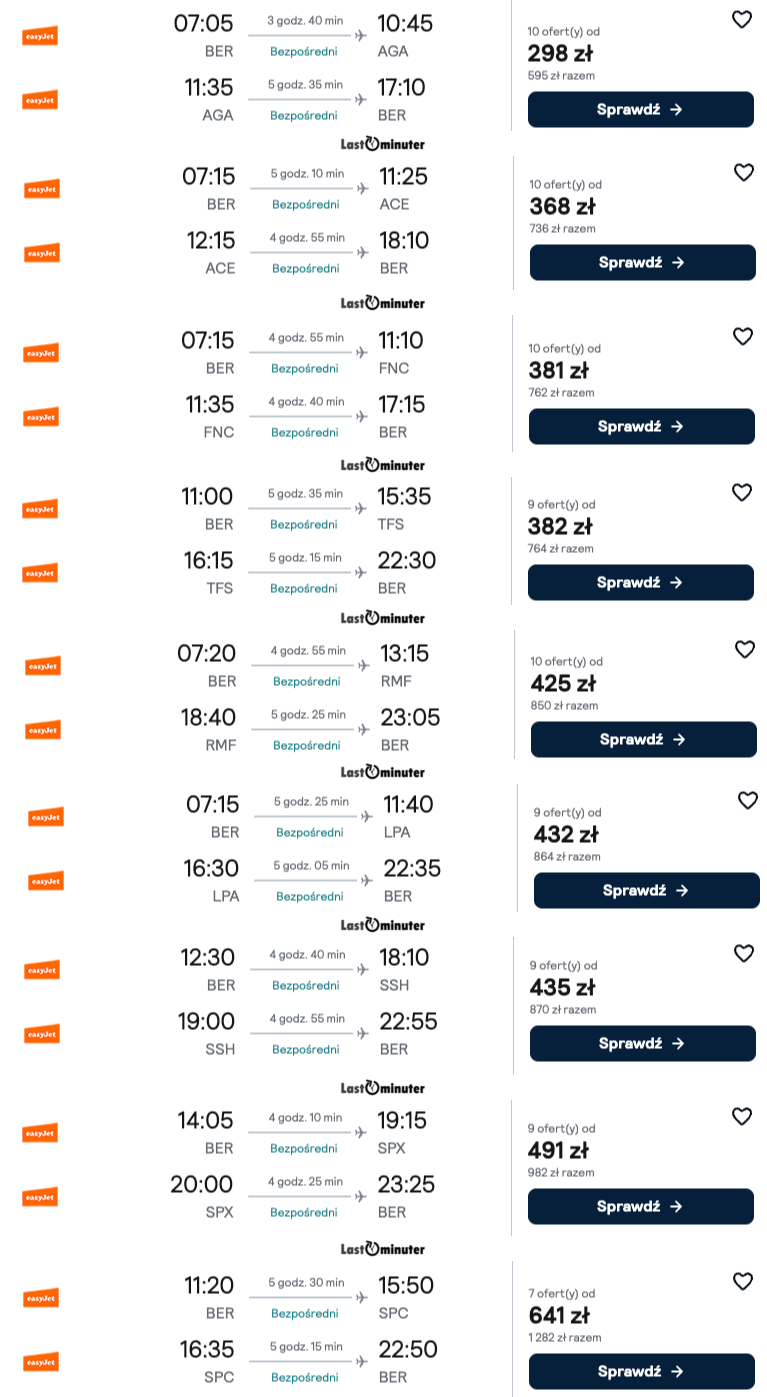Save the 368 zł ACE flight with heart
The height and width of the screenshot is (1397, 767).
tap(743, 172)
